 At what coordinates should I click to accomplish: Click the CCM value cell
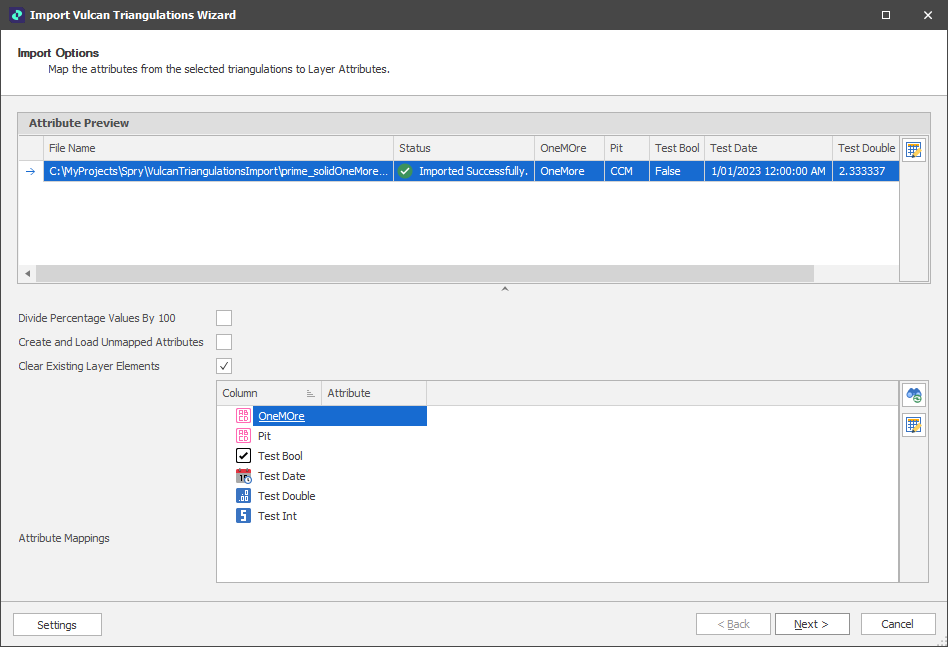click(626, 171)
